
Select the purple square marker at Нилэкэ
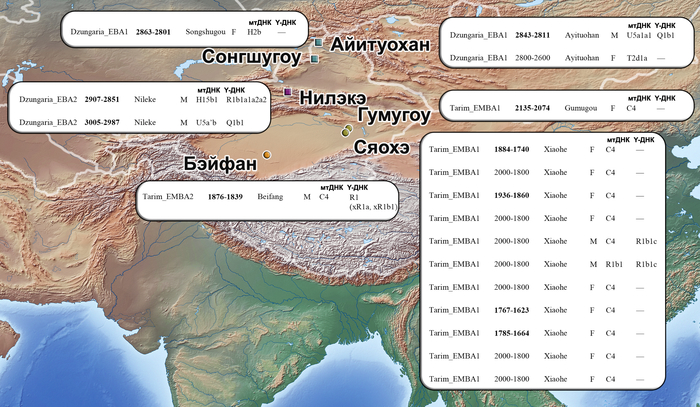pyautogui.click(x=288, y=92)
